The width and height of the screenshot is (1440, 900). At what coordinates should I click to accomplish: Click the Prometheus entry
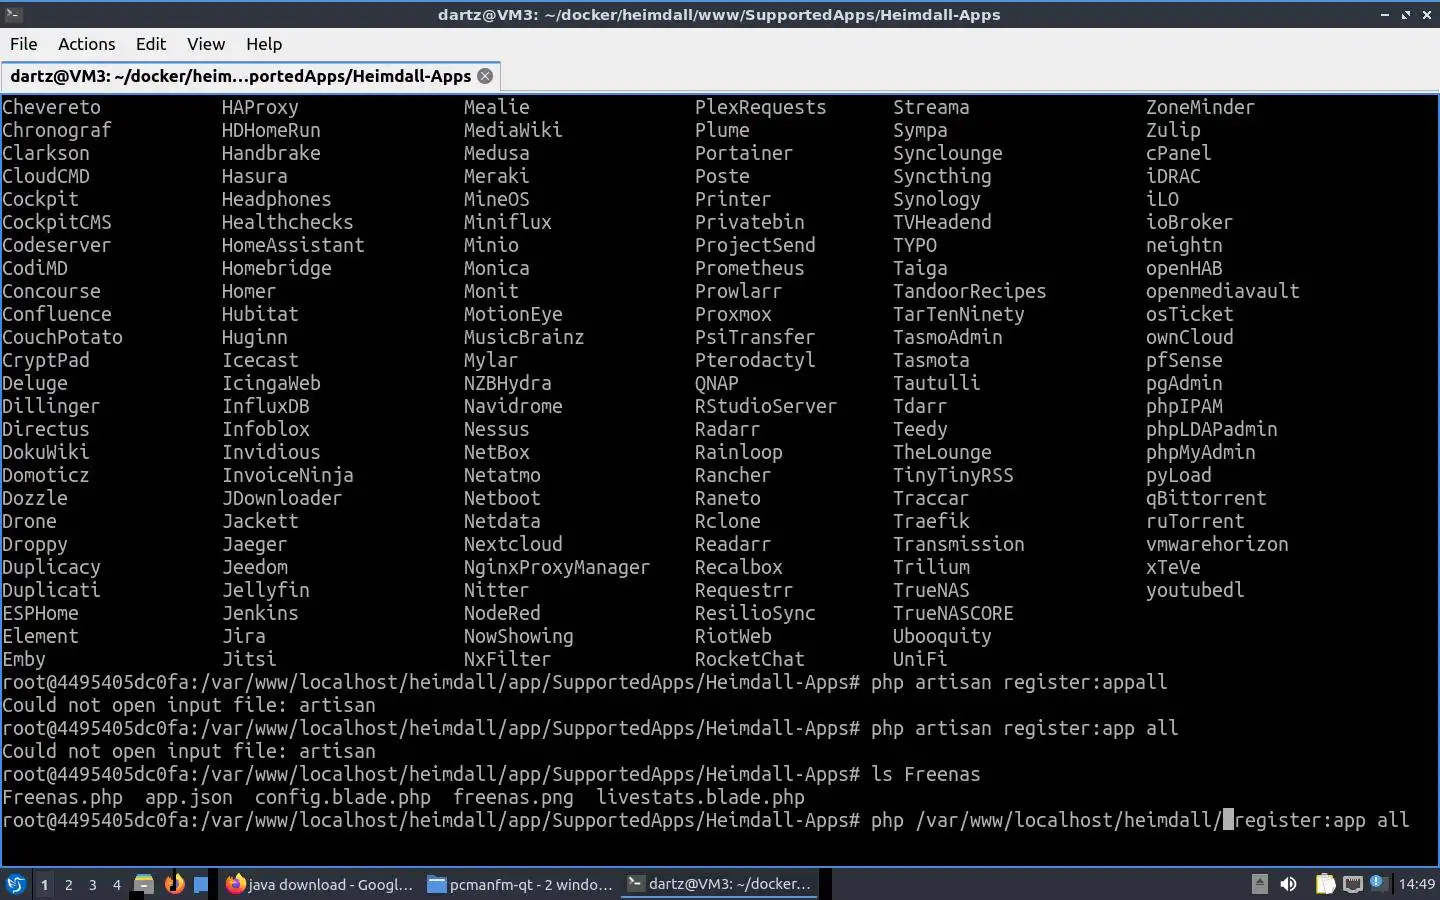(749, 268)
